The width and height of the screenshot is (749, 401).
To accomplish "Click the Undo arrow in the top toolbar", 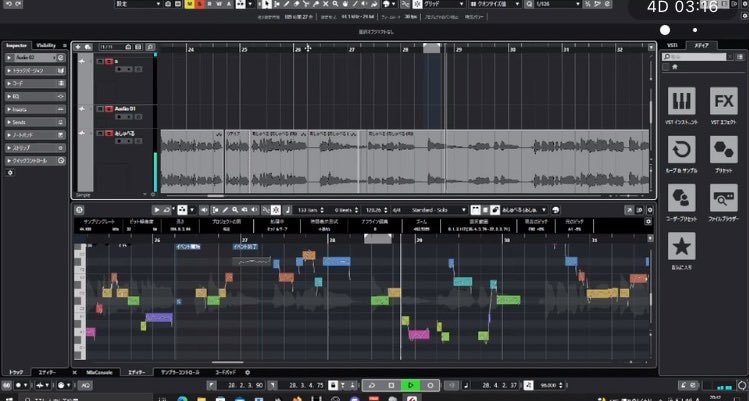I will tap(7, 4).
